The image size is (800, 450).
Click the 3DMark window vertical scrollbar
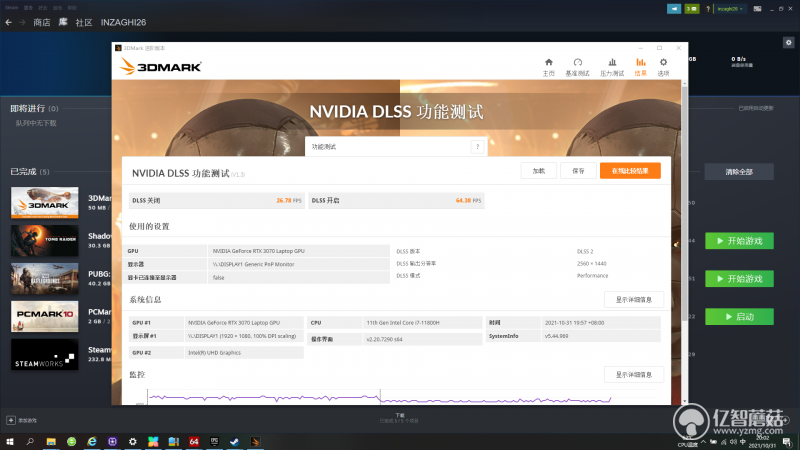[x=685, y=204]
